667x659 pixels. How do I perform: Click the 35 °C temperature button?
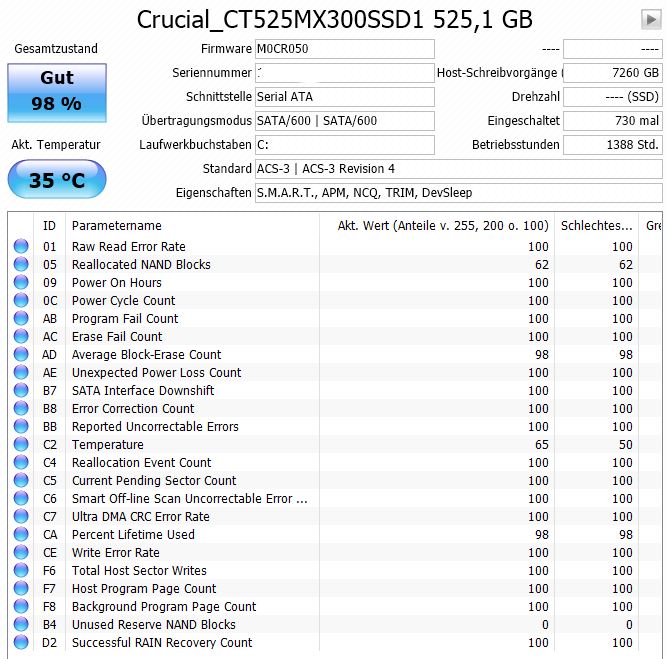[x=57, y=179]
